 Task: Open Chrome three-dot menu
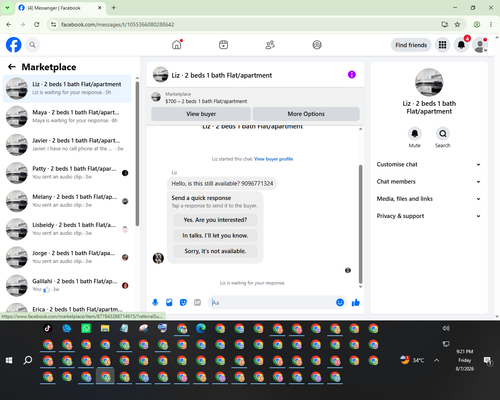tap(491, 24)
